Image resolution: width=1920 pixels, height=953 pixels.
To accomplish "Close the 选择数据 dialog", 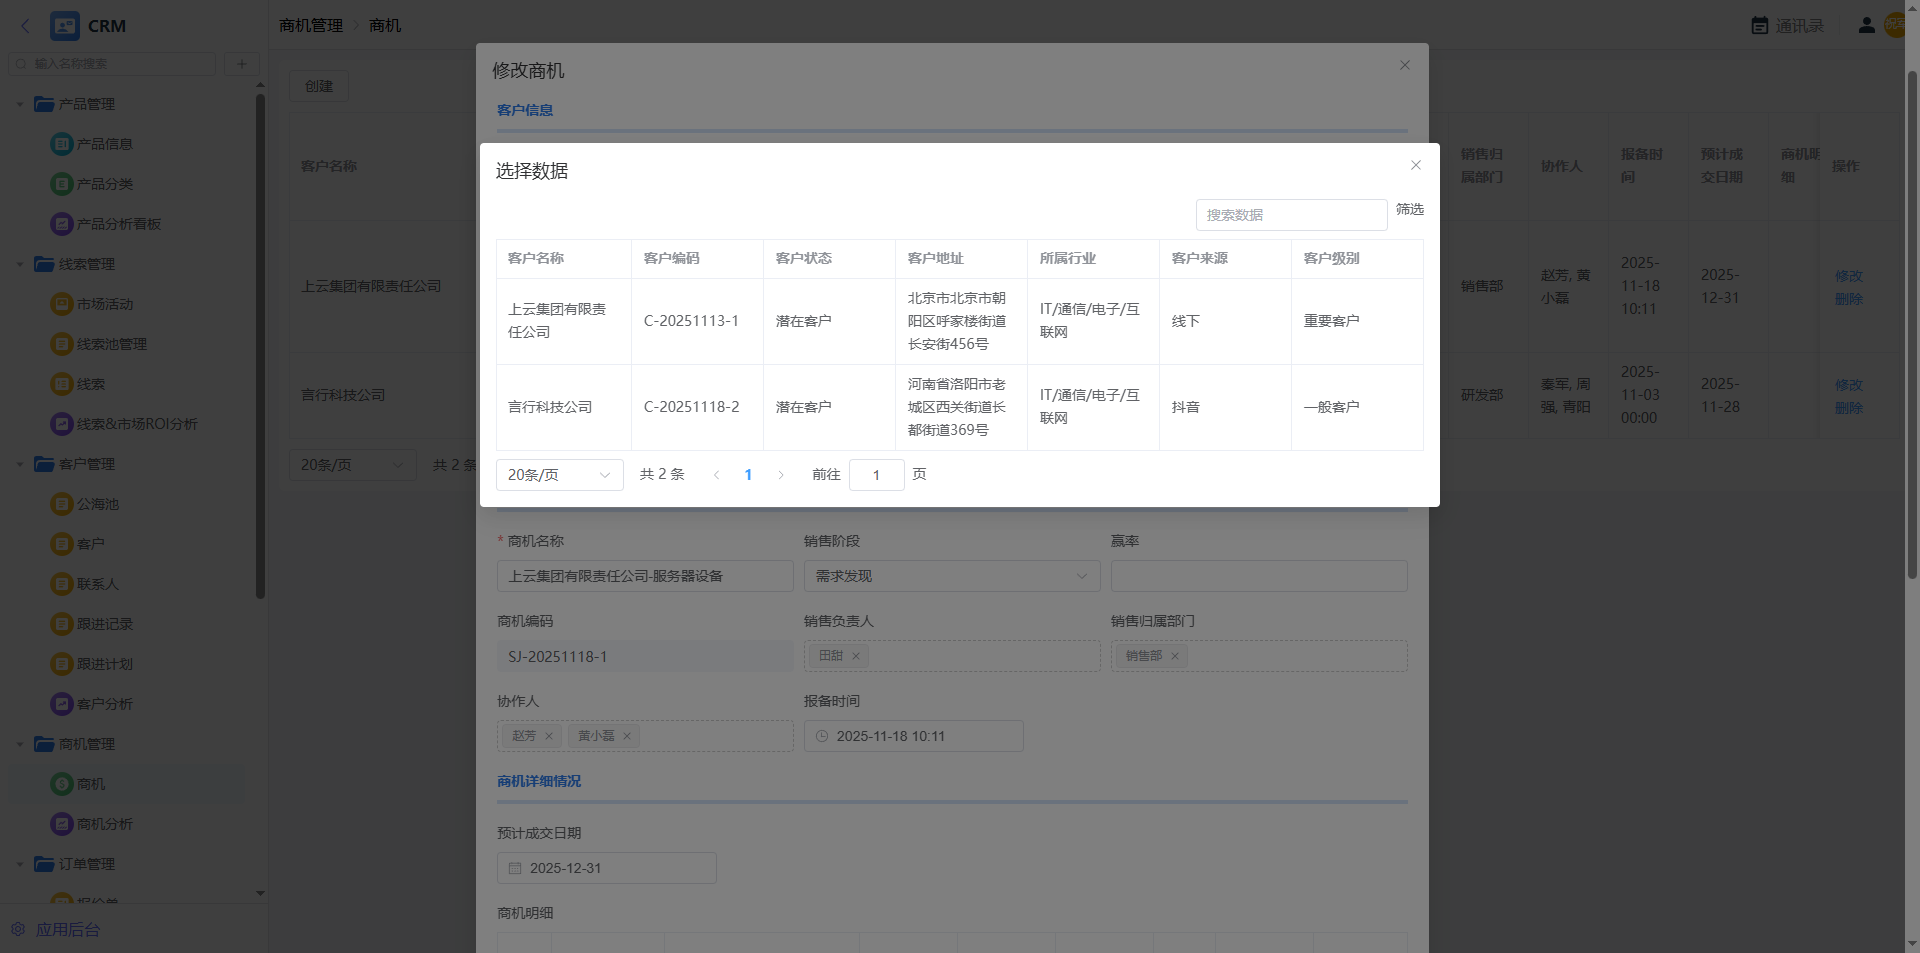I will [1415, 165].
